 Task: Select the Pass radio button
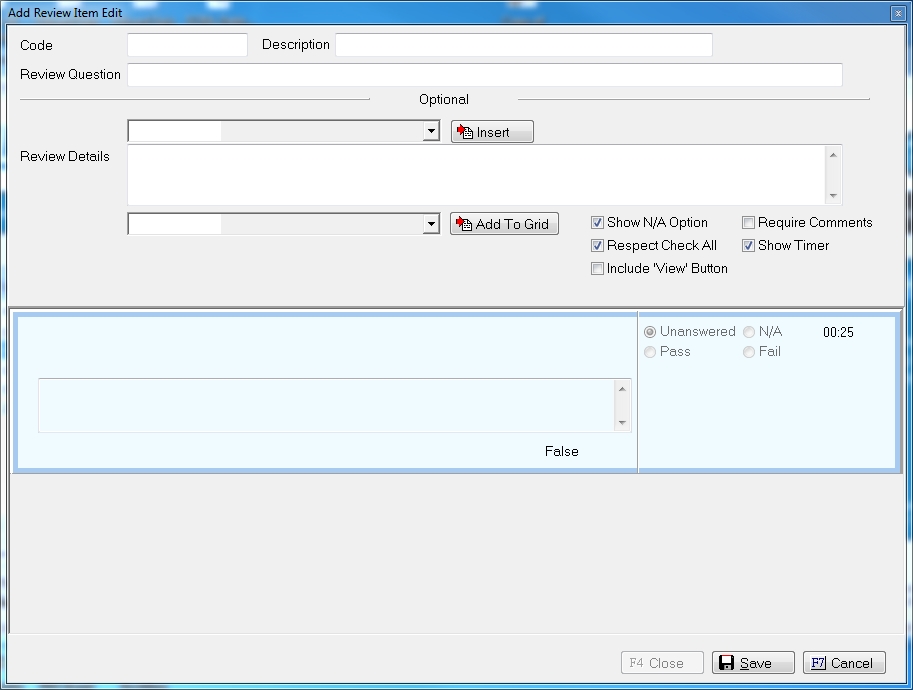tap(651, 352)
